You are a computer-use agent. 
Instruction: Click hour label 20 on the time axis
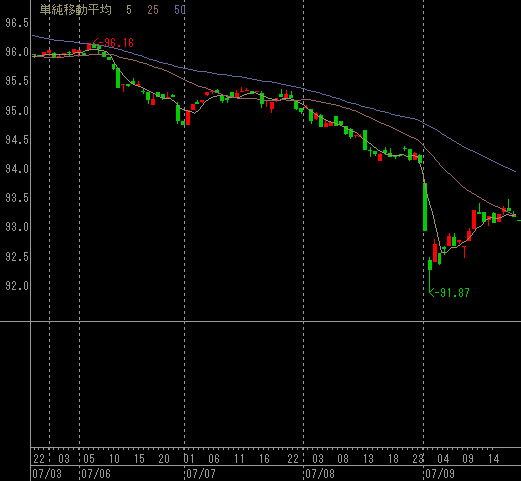164,459
